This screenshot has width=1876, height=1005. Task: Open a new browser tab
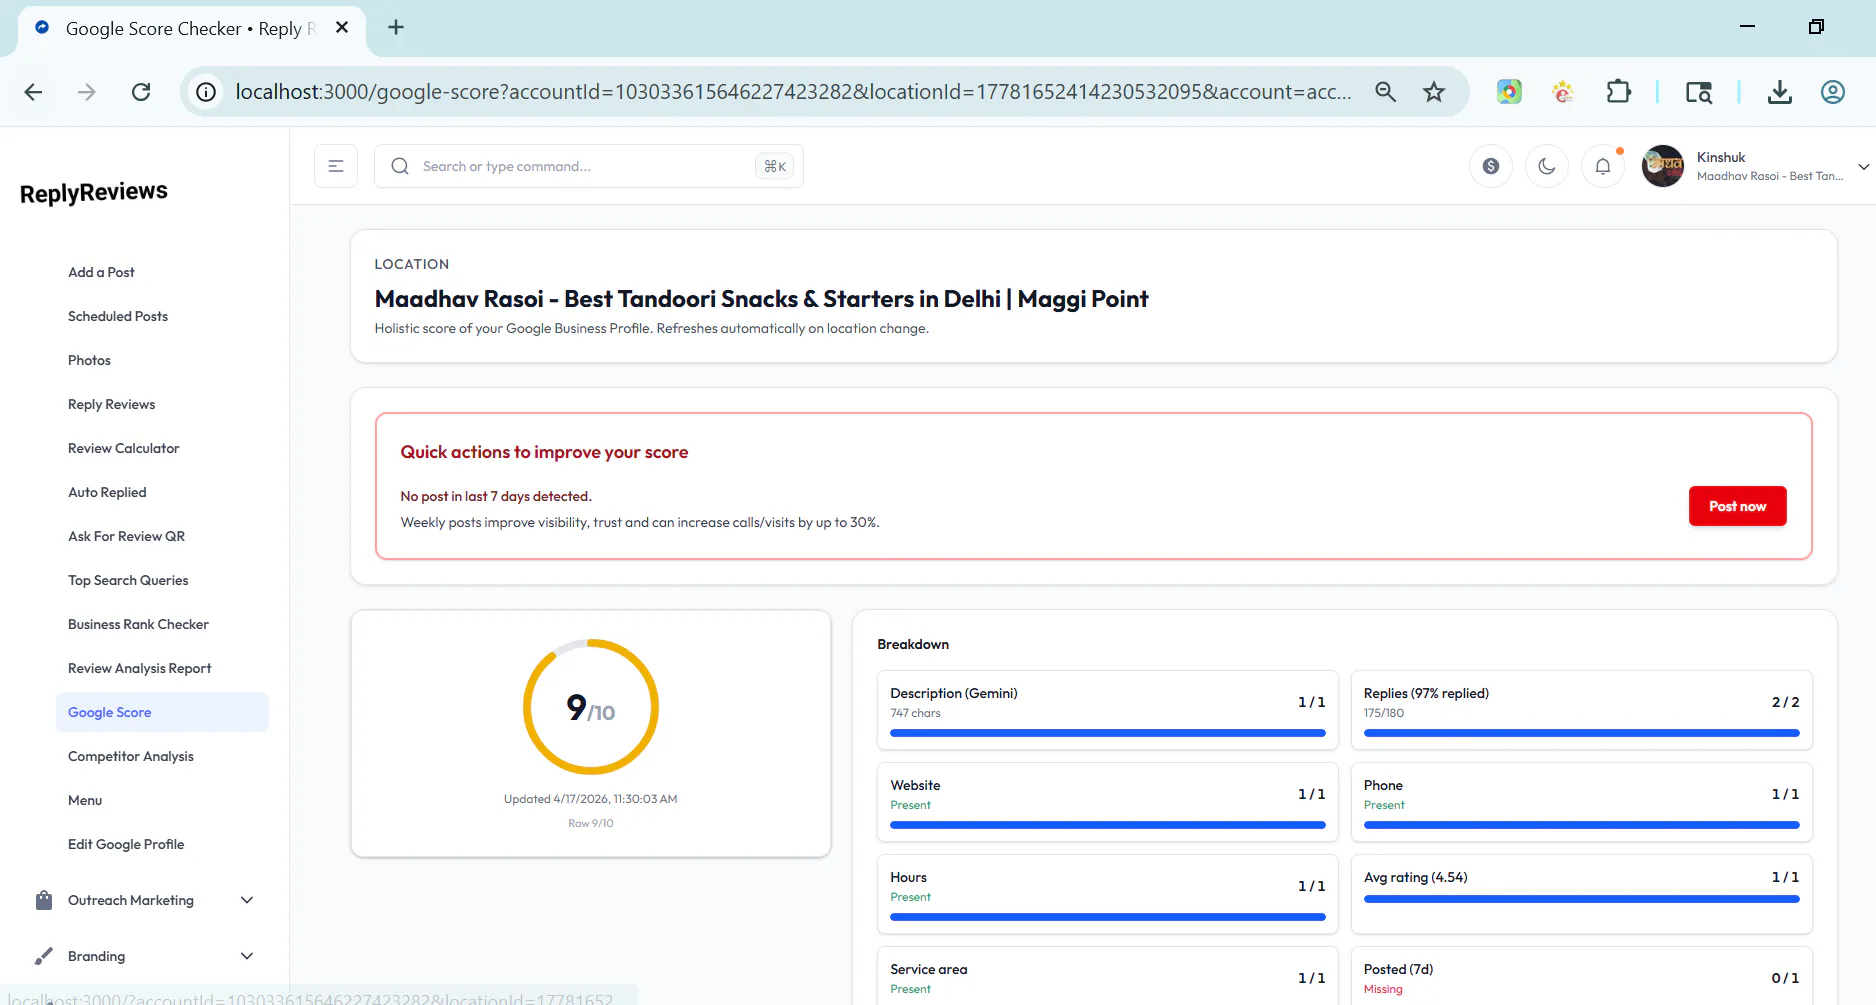pos(396,27)
